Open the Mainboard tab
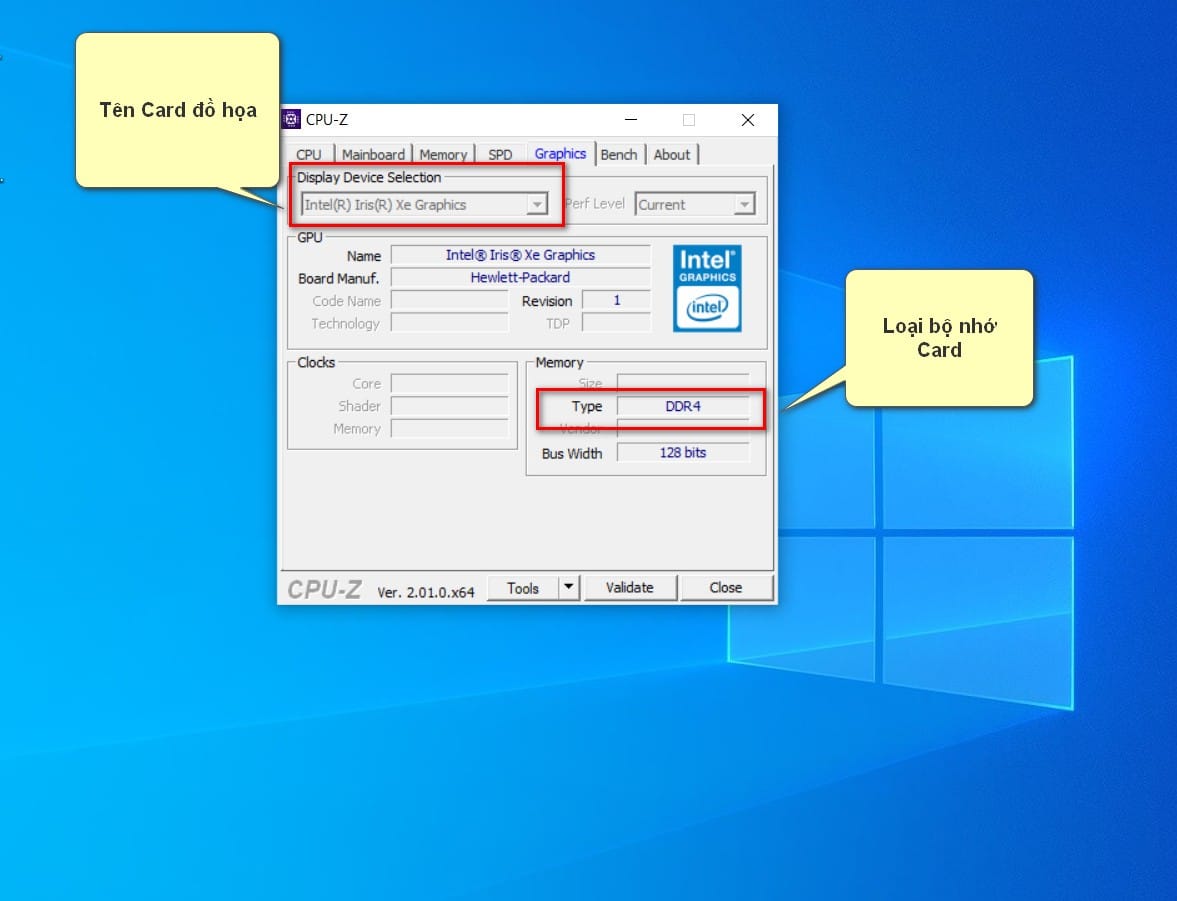Viewport: 1177px width, 901px height. point(373,155)
